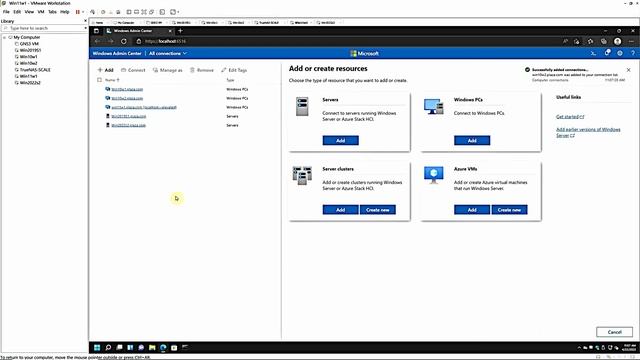This screenshot has width=640, height=360.
Task: Click the VMware snapshot toolbar icon
Action: [103, 12]
